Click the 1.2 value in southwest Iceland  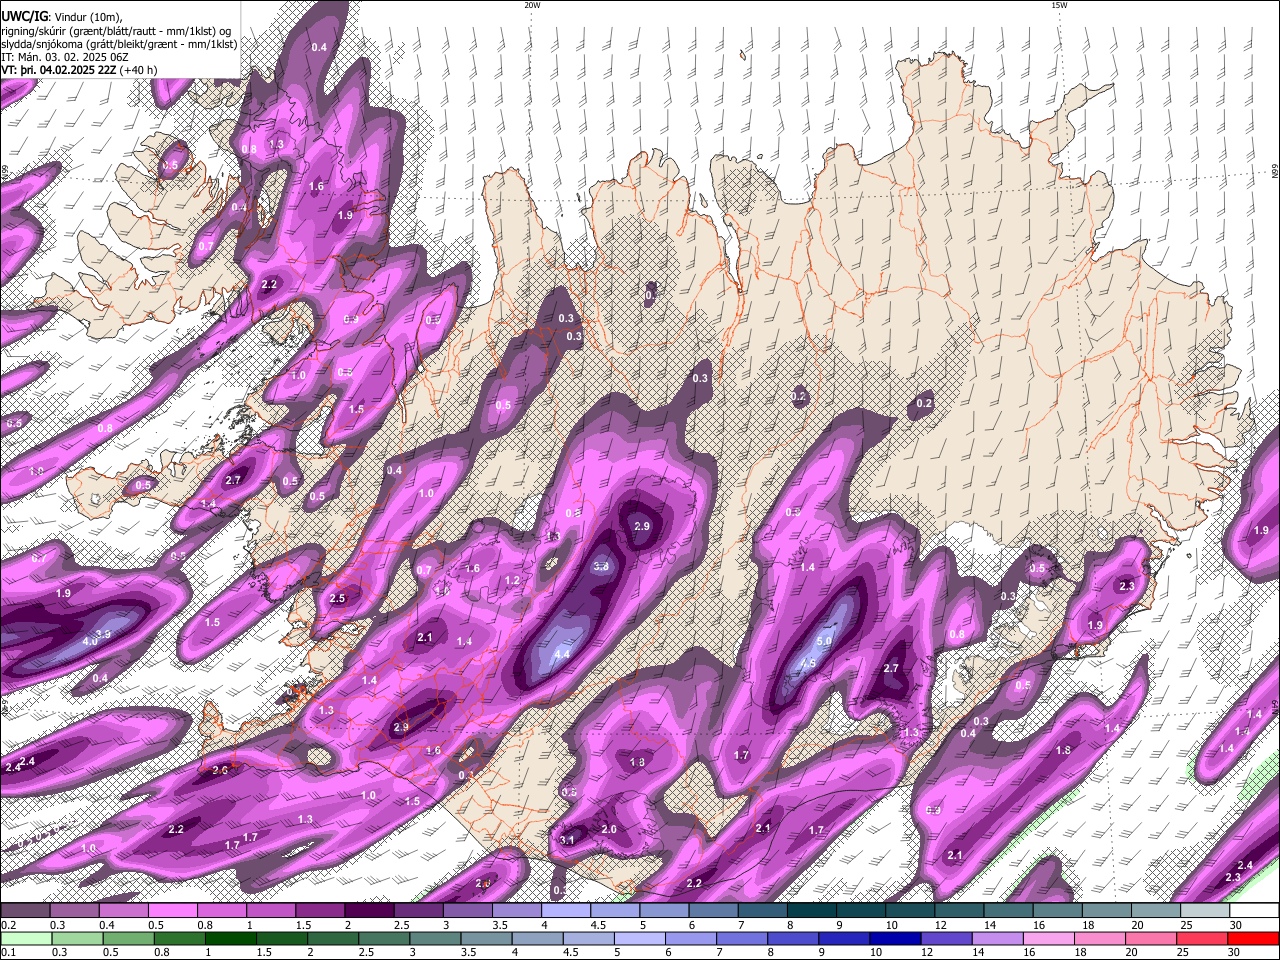(x=512, y=580)
